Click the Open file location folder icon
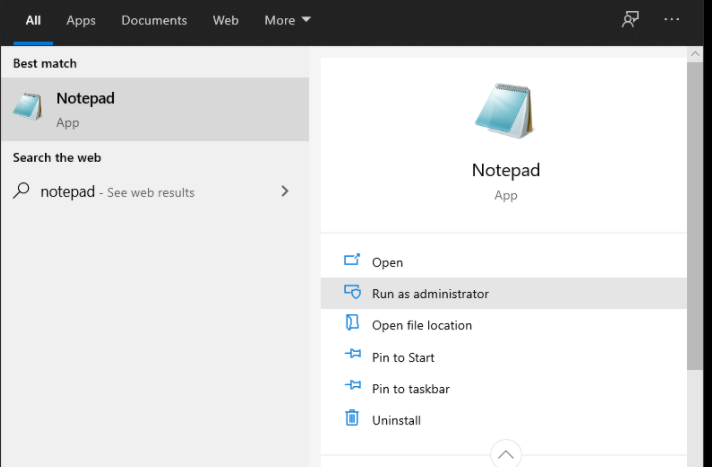This screenshot has width=712, height=467. tap(352, 323)
